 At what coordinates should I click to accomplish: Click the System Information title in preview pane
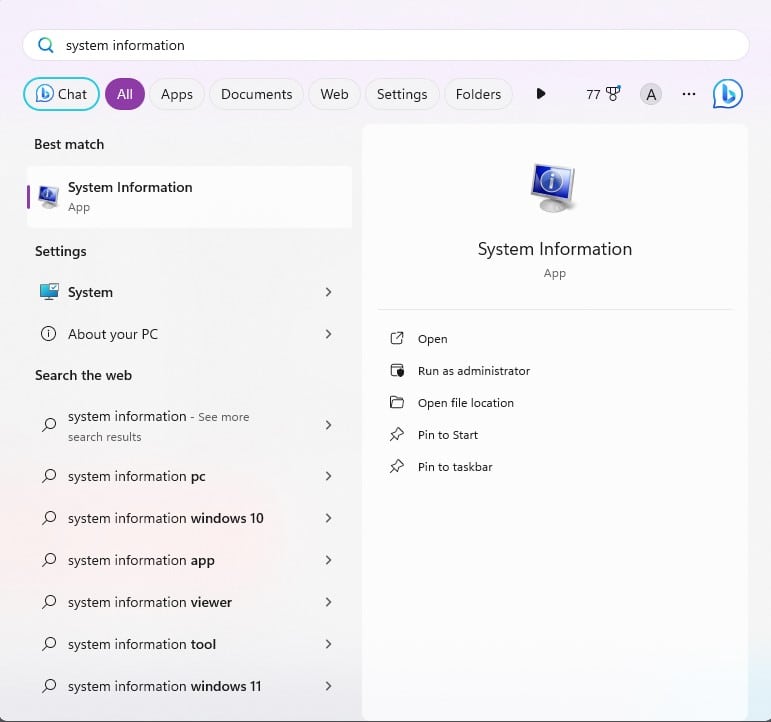point(555,249)
